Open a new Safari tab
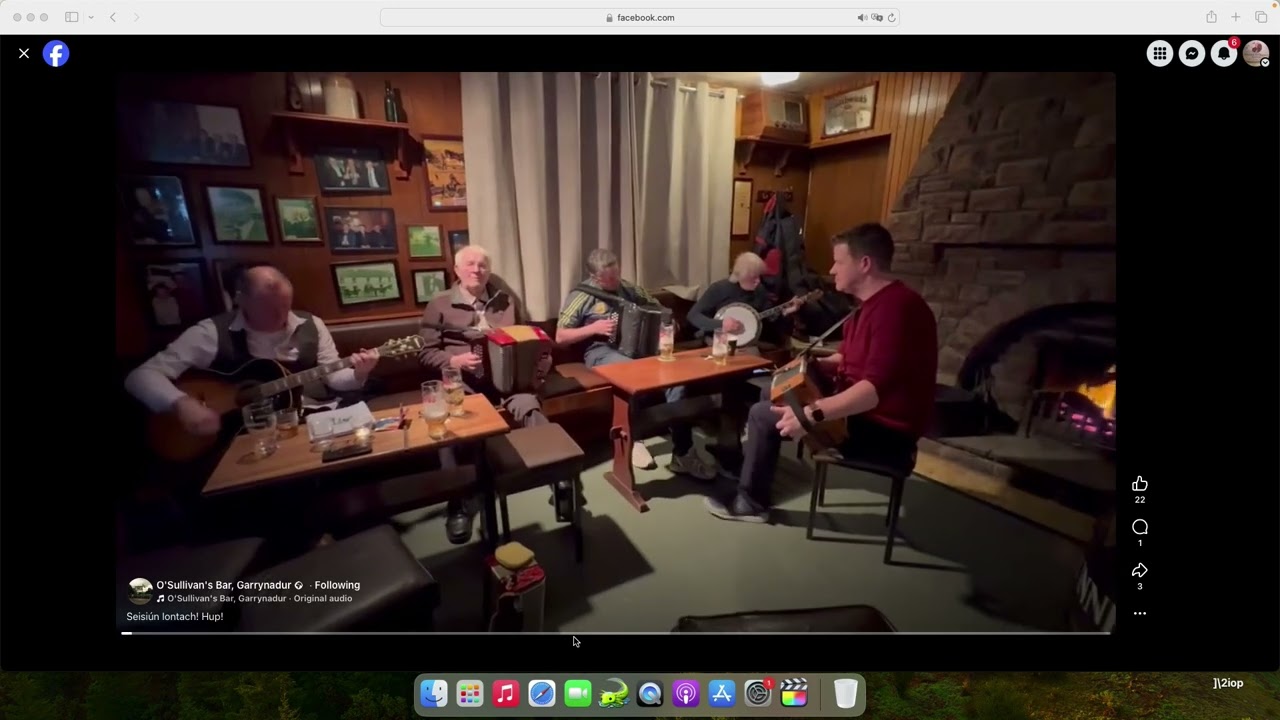 1236,17
